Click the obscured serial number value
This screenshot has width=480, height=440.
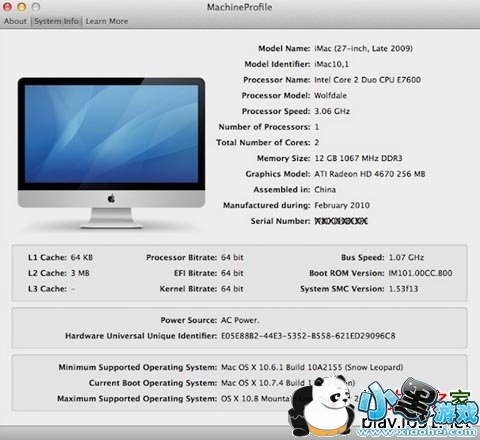tap(341, 221)
